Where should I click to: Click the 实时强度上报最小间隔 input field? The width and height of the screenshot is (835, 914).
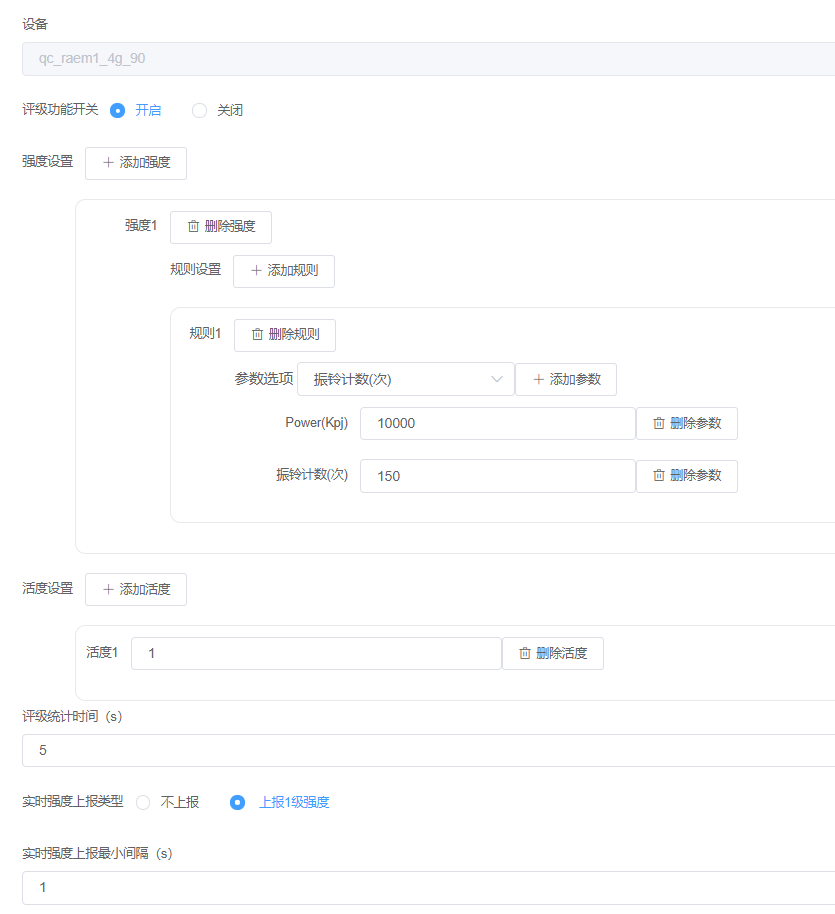(430, 888)
